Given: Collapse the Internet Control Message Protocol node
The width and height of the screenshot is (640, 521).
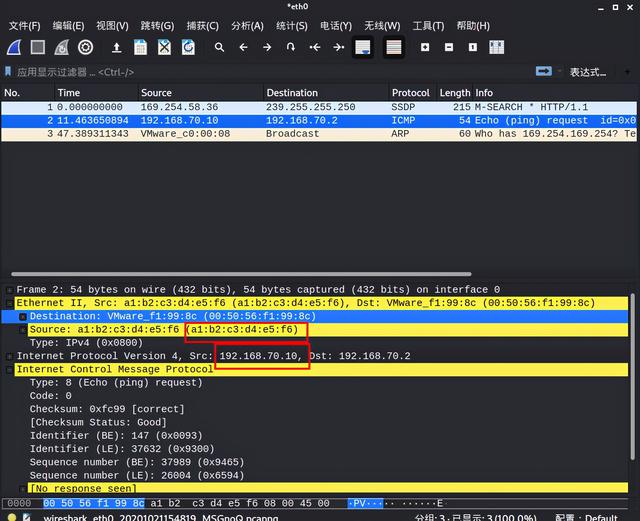Looking at the screenshot, I should point(9,370).
